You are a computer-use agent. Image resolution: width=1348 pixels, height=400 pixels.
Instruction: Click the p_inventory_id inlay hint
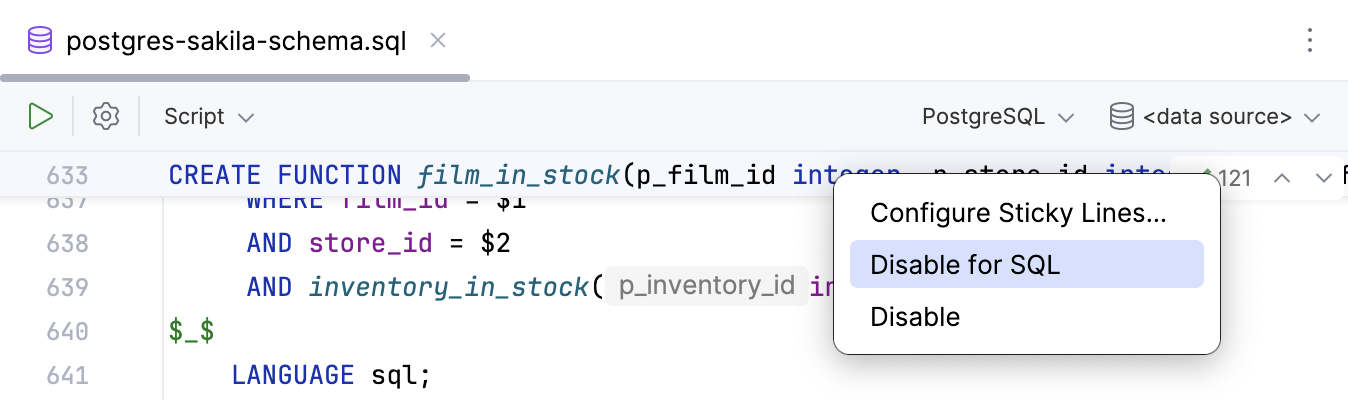(x=706, y=287)
